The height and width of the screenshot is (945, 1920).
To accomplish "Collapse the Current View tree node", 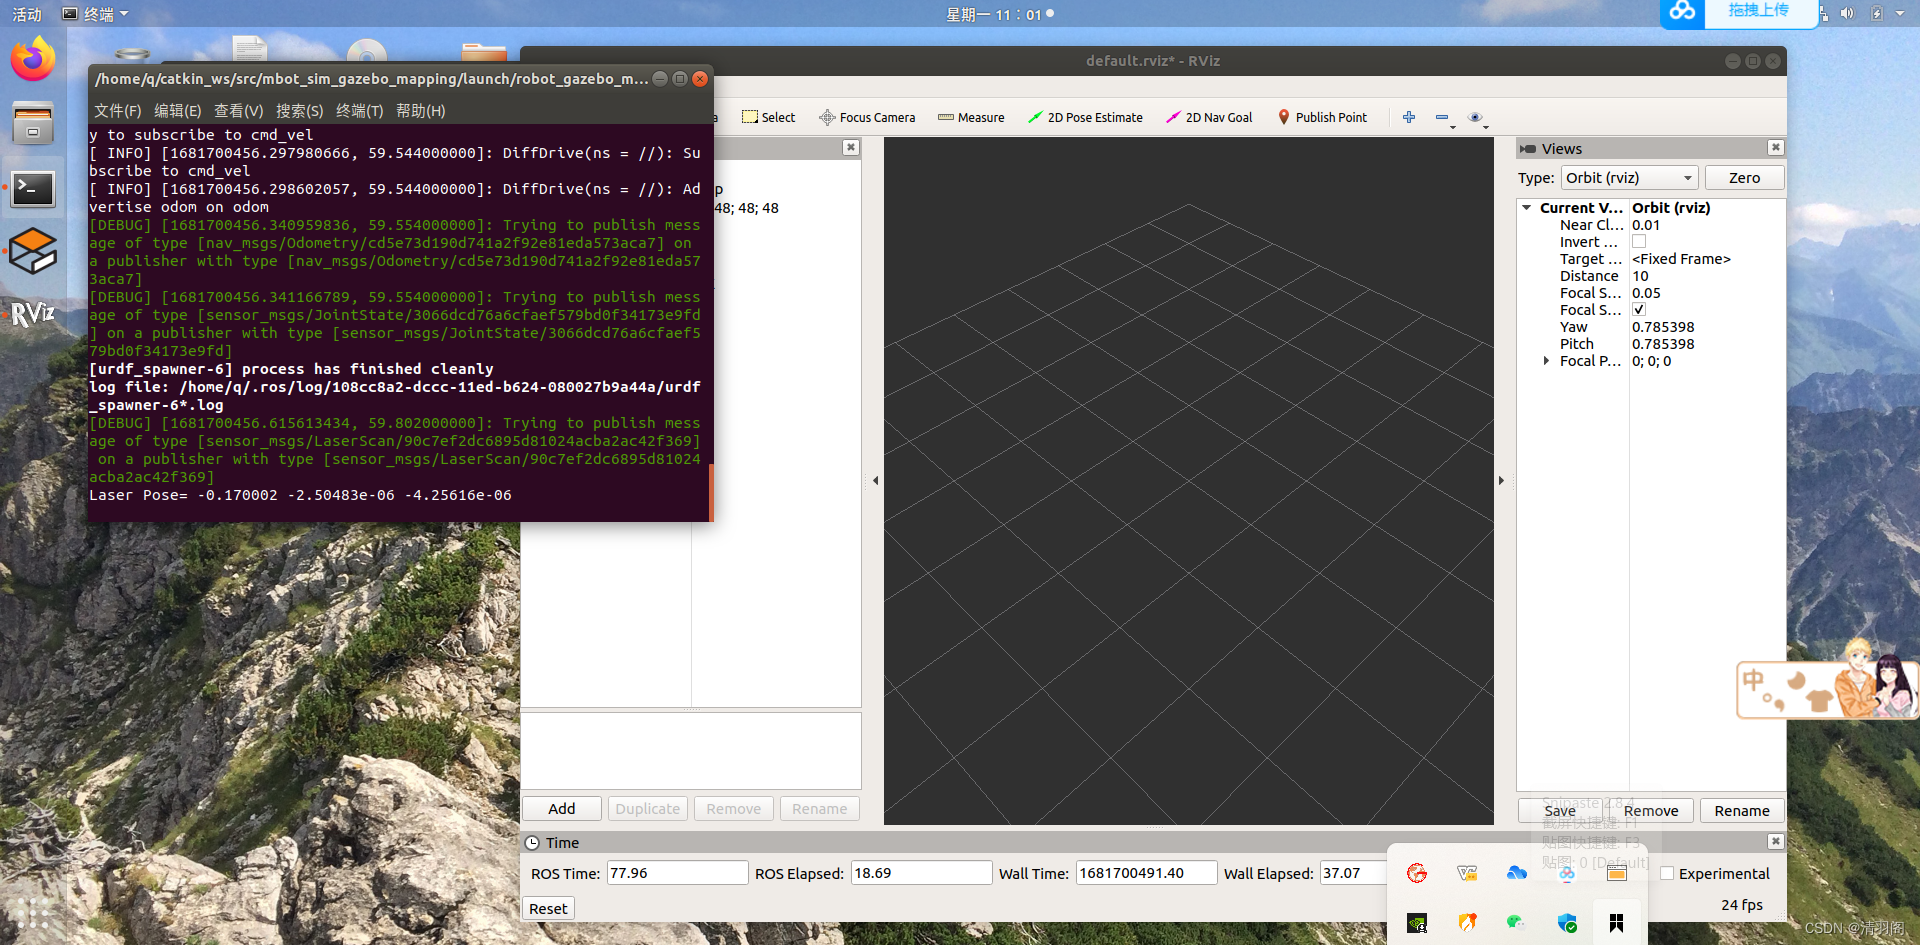I will pos(1527,208).
